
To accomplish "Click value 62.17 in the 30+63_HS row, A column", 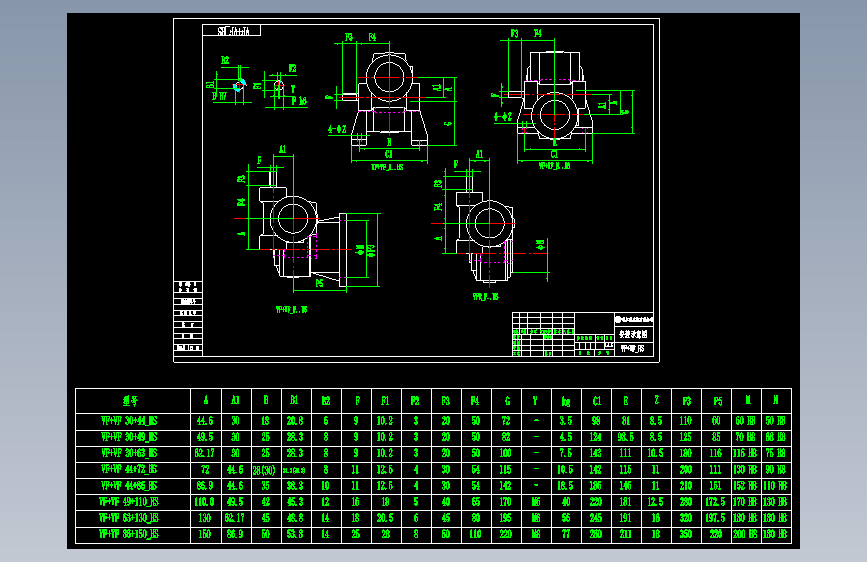I will pos(205,453).
